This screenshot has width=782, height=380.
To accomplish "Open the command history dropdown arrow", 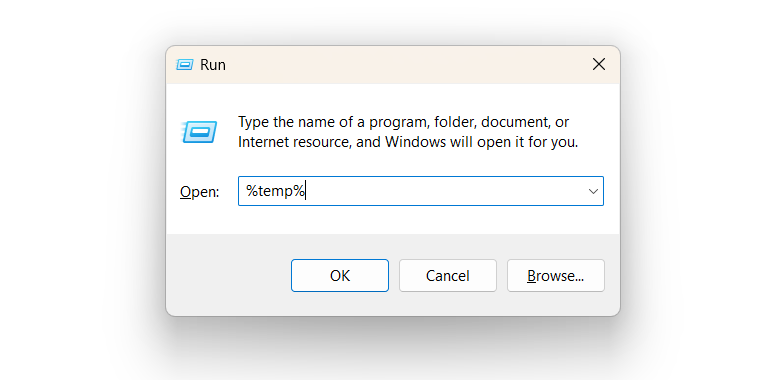I will (x=593, y=191).
